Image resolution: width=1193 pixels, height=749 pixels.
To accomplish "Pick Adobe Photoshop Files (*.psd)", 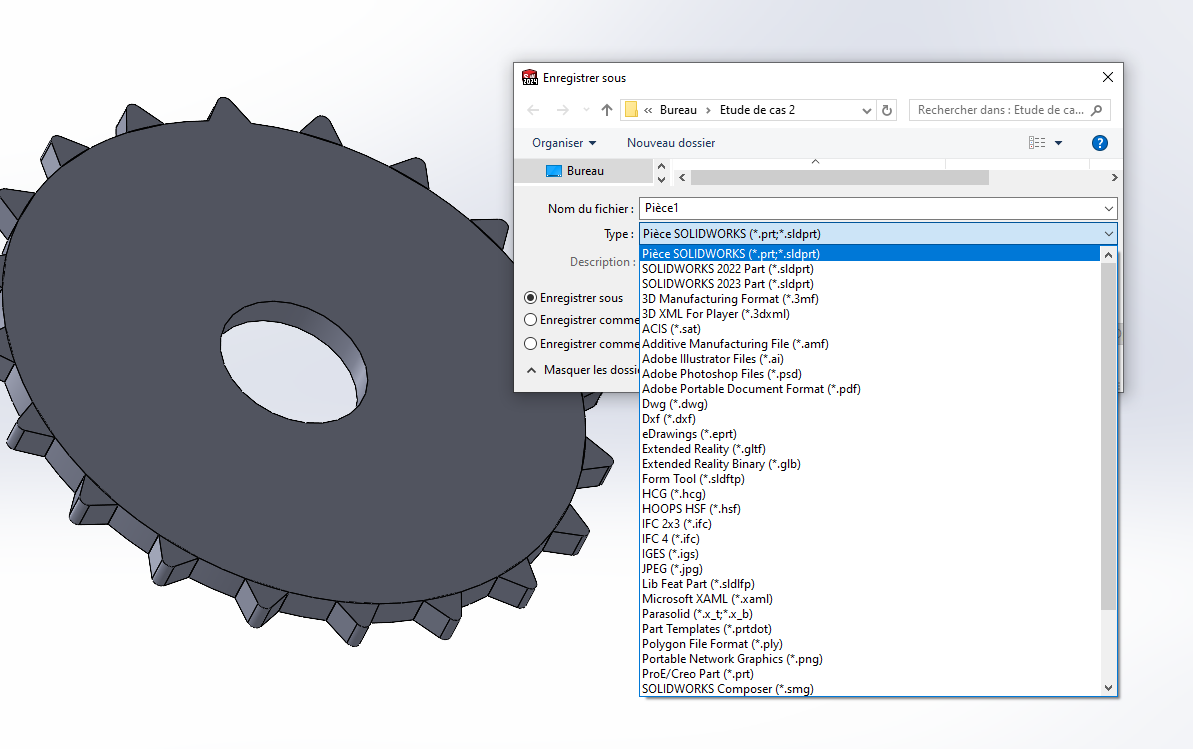I will click(x=870, y=374).
